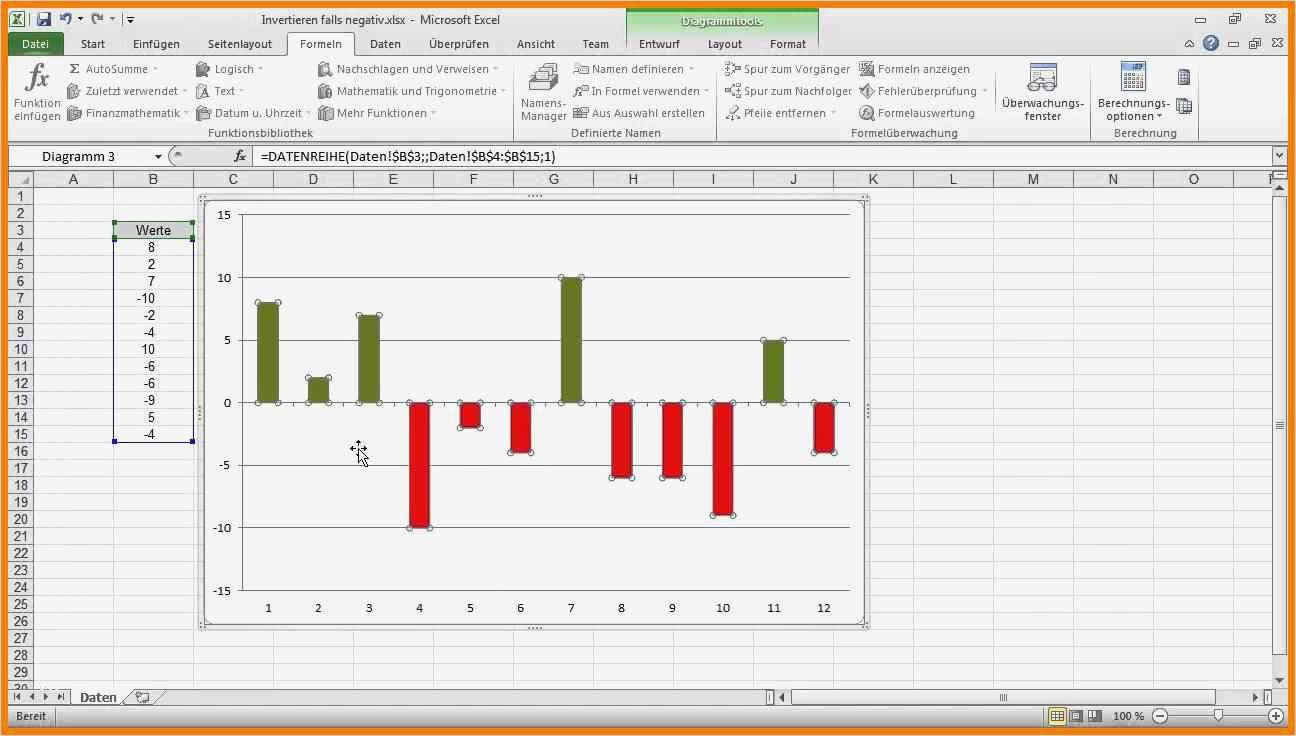Minimize the ribbon with the caret icon
Viewport: 1296px width, 736px height.
click(x=1189, y=44)
